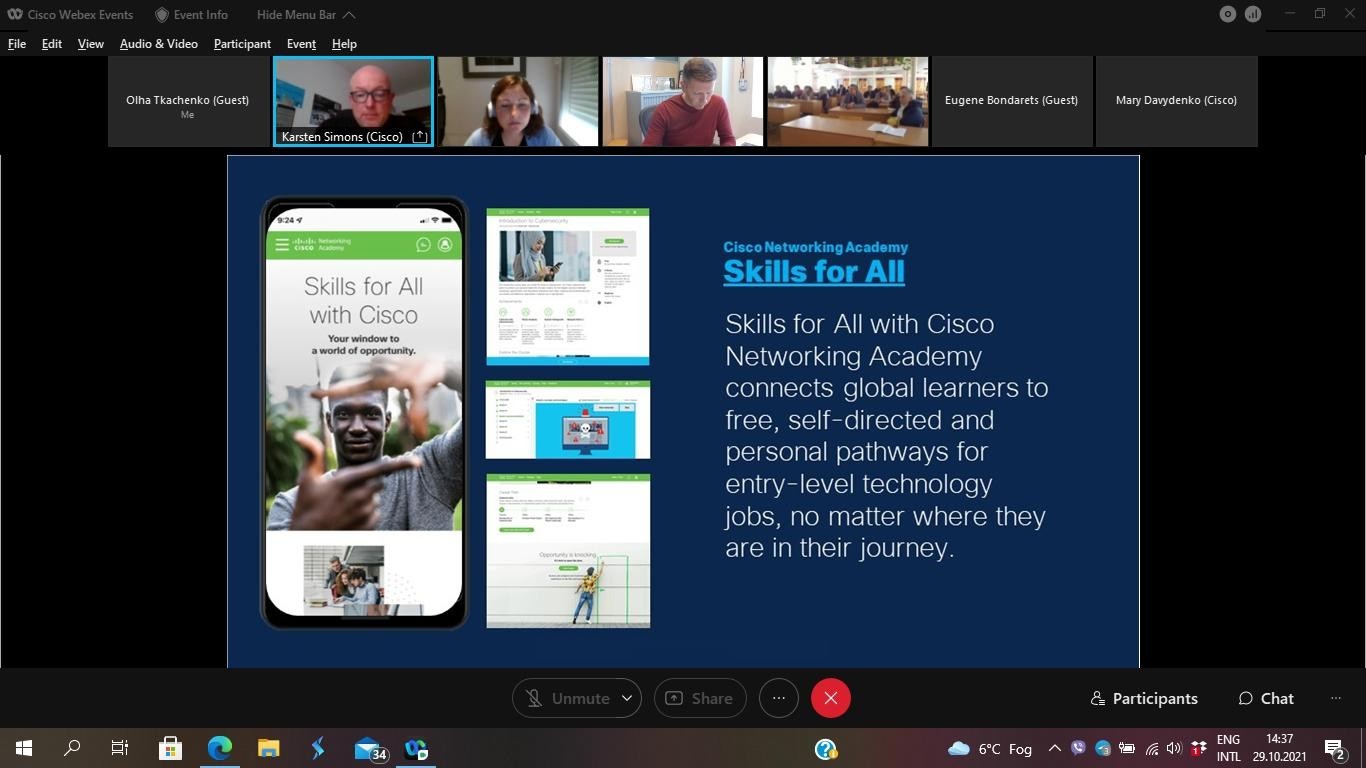Open Task View on the taskbar
Screen dimensions: 1366x768
click(120, 748)
